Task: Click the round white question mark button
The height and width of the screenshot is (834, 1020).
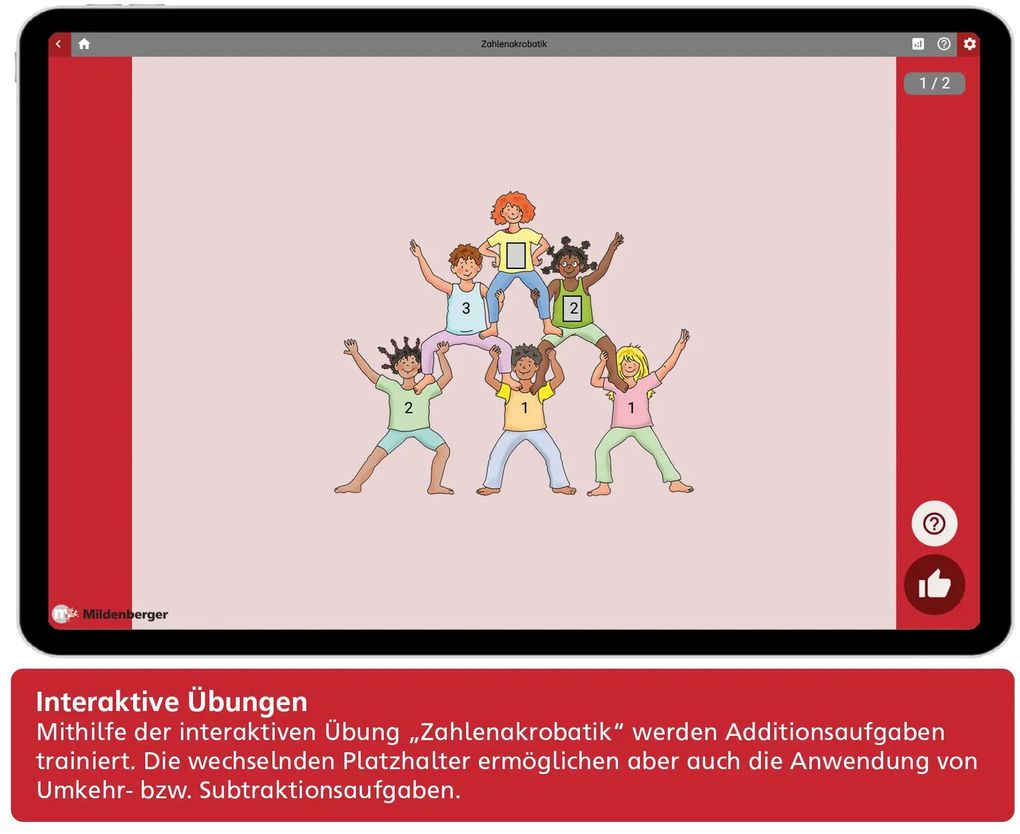Action: pyautogui.click(x=934, y=524)
